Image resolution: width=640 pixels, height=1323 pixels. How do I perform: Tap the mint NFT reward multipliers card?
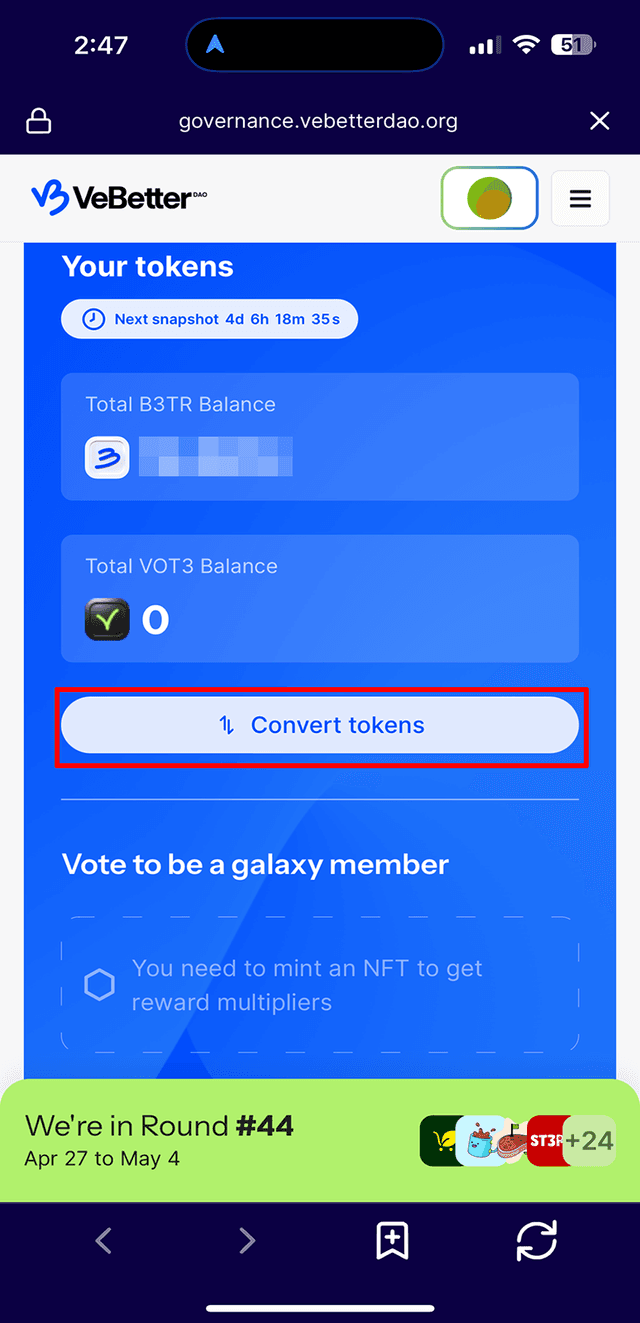(320, 984)
